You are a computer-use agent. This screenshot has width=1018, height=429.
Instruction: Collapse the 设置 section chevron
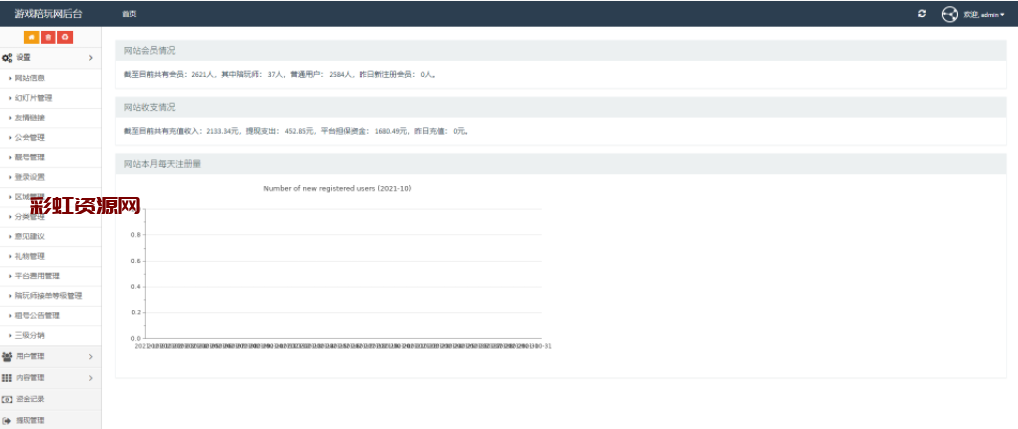[x=90, y=58]
